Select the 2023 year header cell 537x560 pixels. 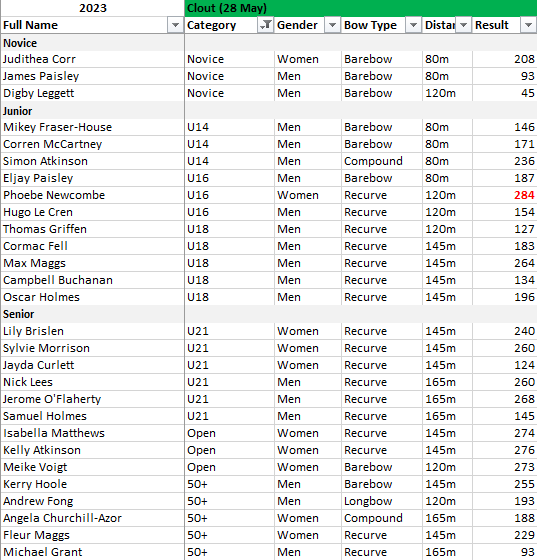click(92, 8)
